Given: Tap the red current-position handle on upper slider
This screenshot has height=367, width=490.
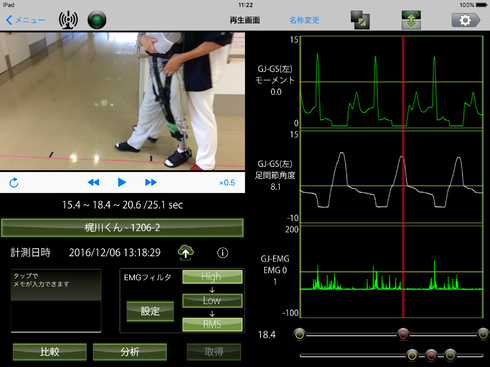Looking at the screenshot, I should click(403, 334).
